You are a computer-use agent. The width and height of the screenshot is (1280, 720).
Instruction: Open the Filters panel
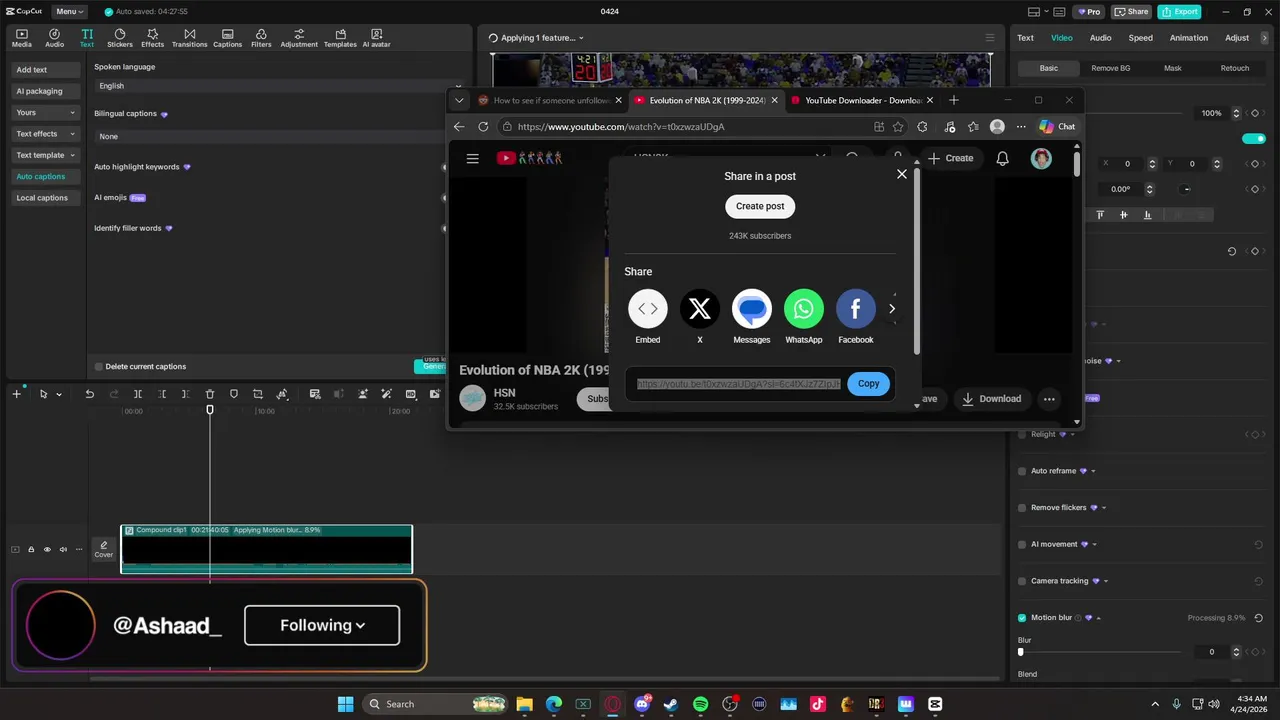[x=261, y=38]
